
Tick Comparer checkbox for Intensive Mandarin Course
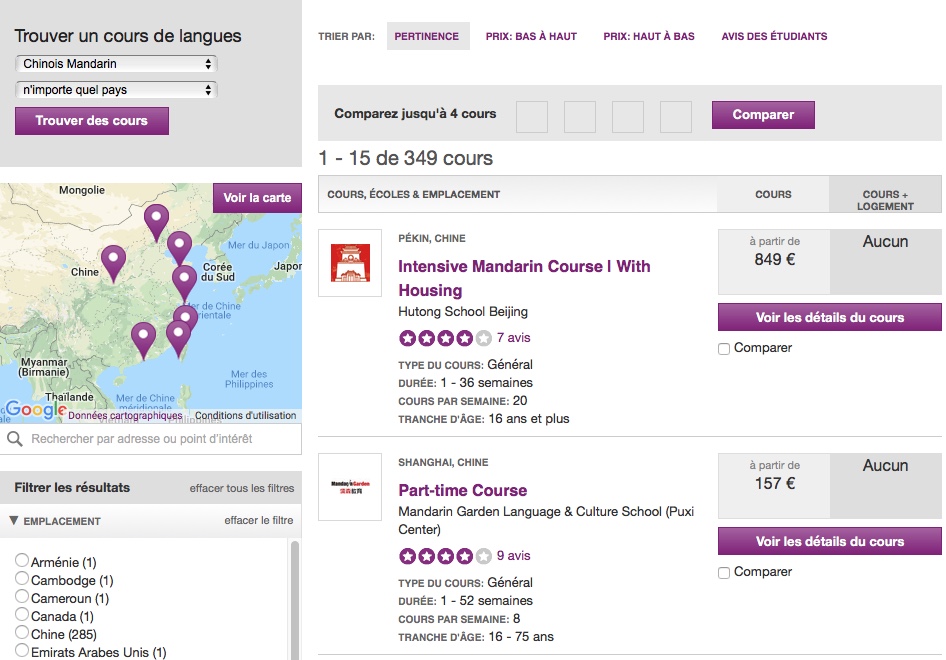coord(724,349)
